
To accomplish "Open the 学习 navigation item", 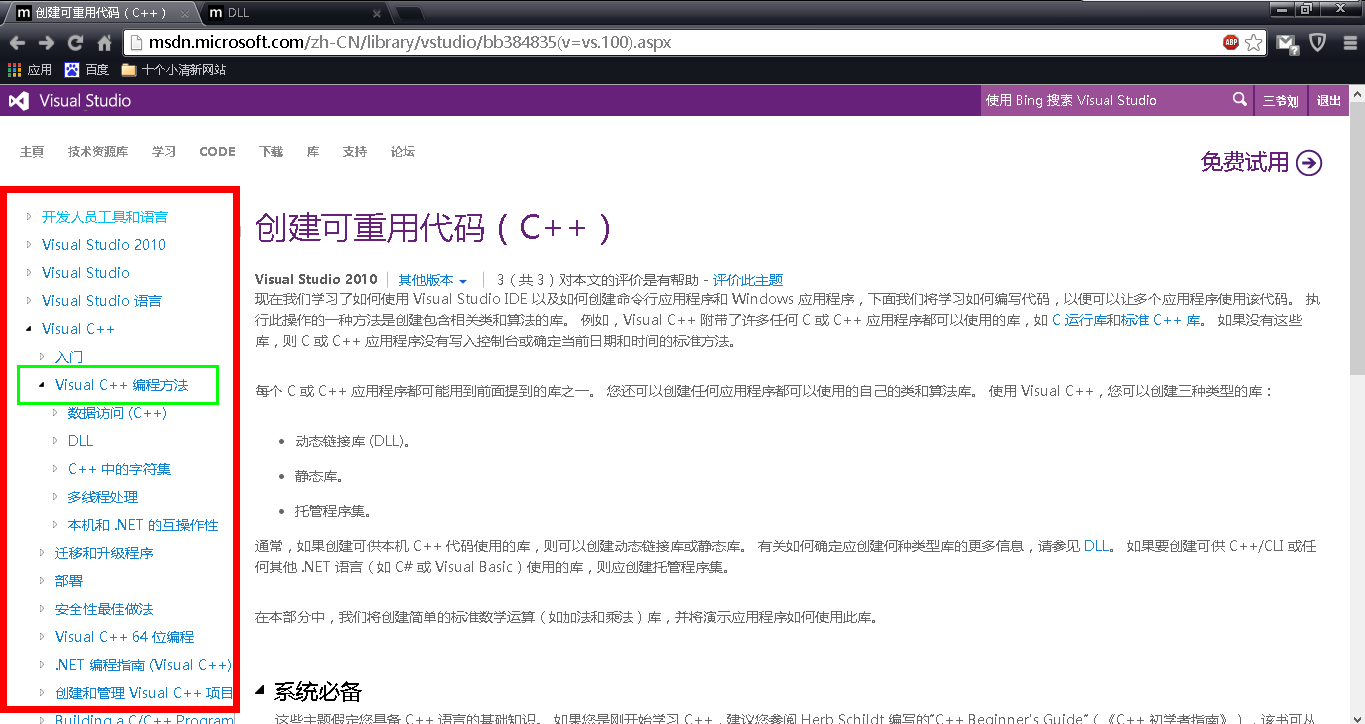I will click(164, 152).
